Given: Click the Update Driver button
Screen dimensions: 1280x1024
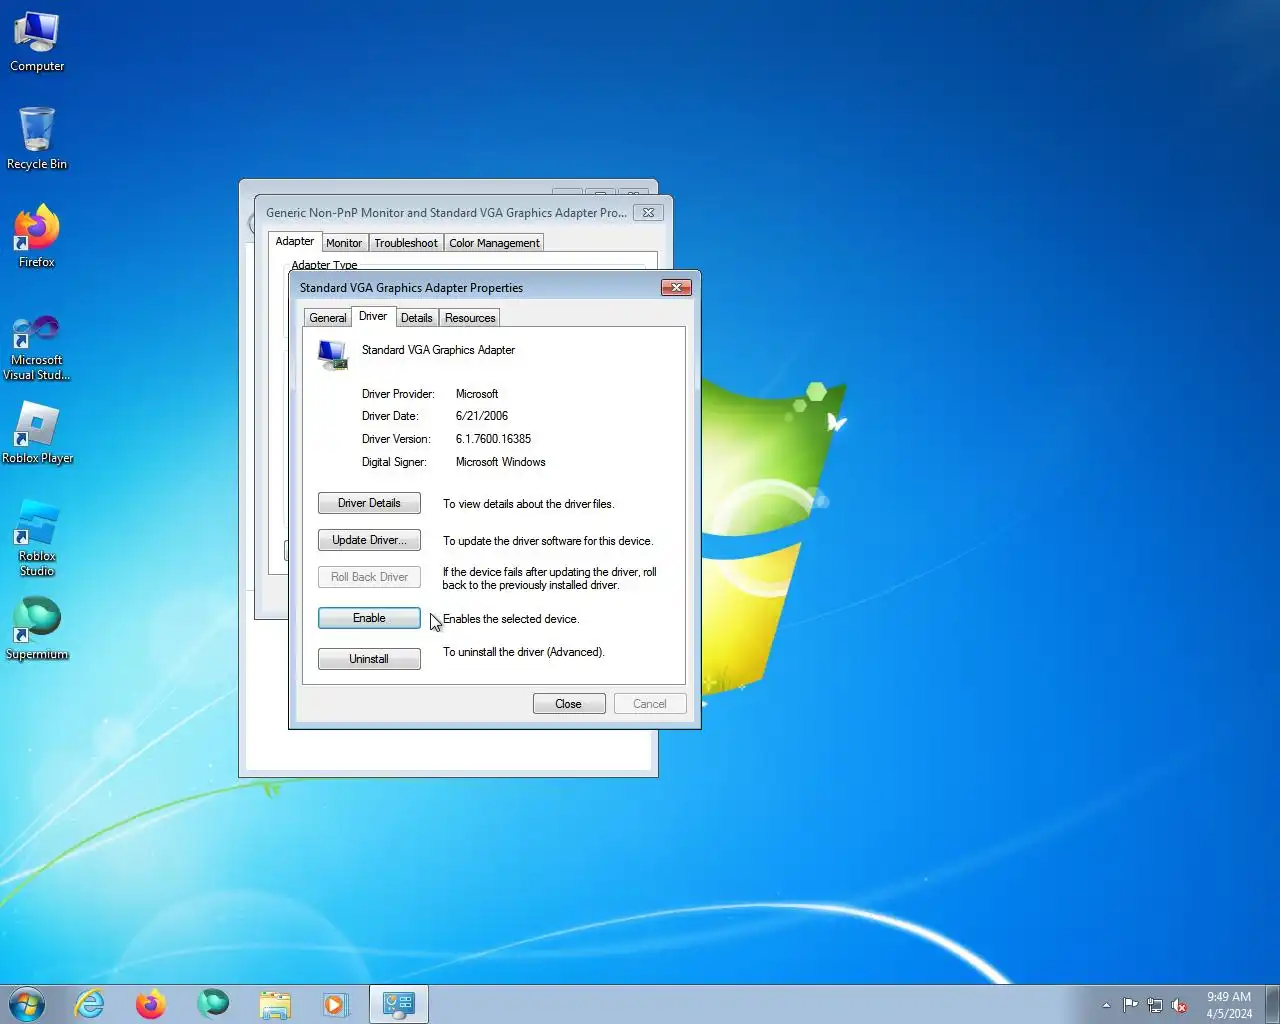Looking at the screenshot, I should tap(369, 540).
